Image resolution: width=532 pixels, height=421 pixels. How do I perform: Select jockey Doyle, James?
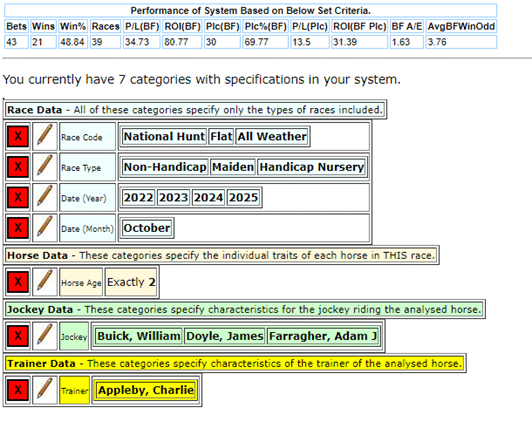click(x=225, y=336)
